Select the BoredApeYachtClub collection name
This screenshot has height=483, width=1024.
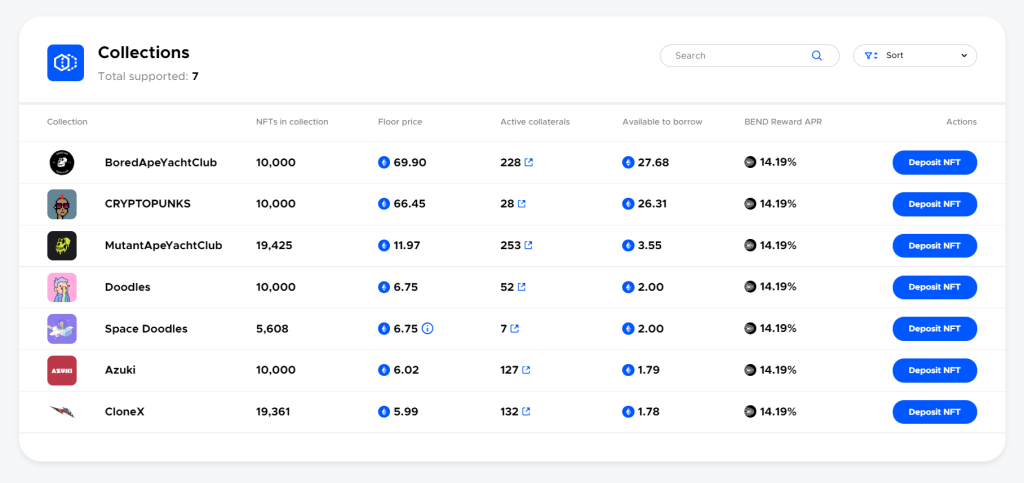[161, 163]
